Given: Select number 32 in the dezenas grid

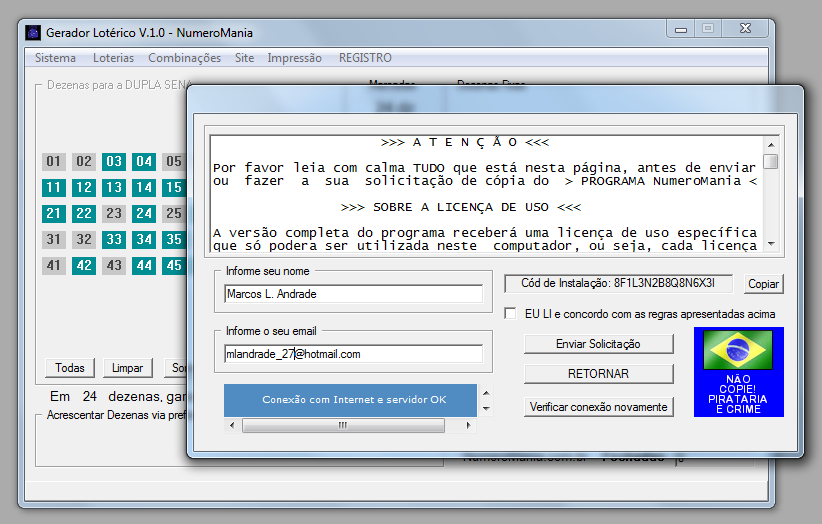Looking at the screenshot, I should click(84, 239).
